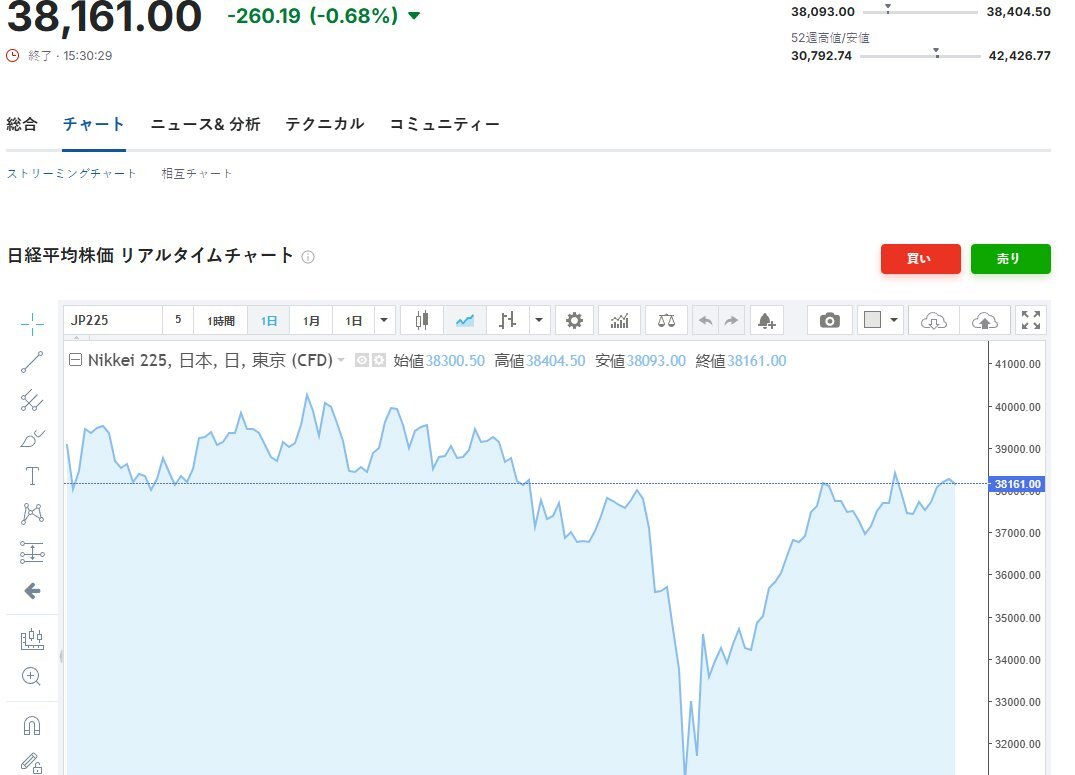Click the green 売り button
The width and height of the screenshot is (1075, 775).
pyautogui.click(x=1010, y=259)
